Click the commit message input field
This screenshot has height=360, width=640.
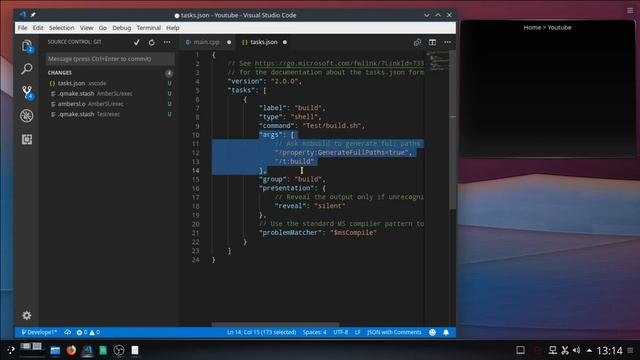coord(109,59)
